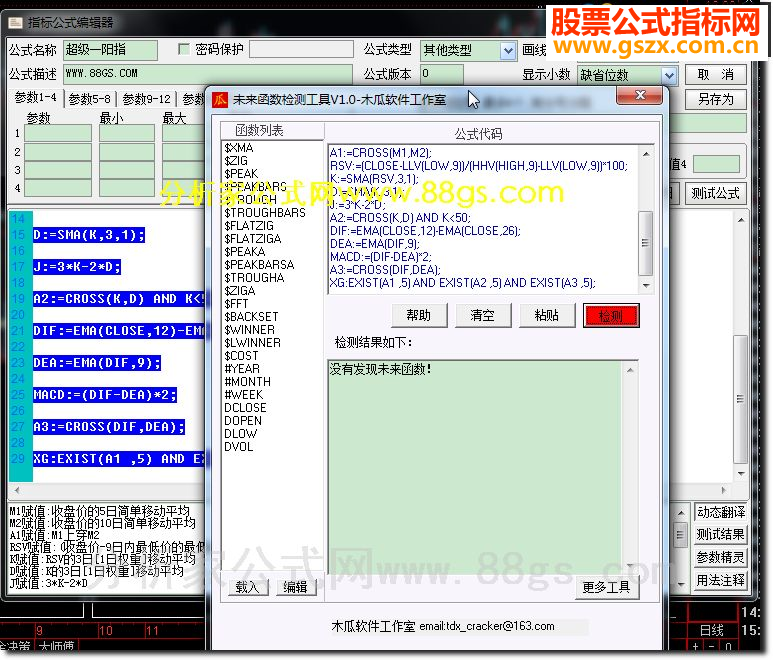
Task: Select $COST in function list
Action: pyautogui.click(x=242, y=356)
